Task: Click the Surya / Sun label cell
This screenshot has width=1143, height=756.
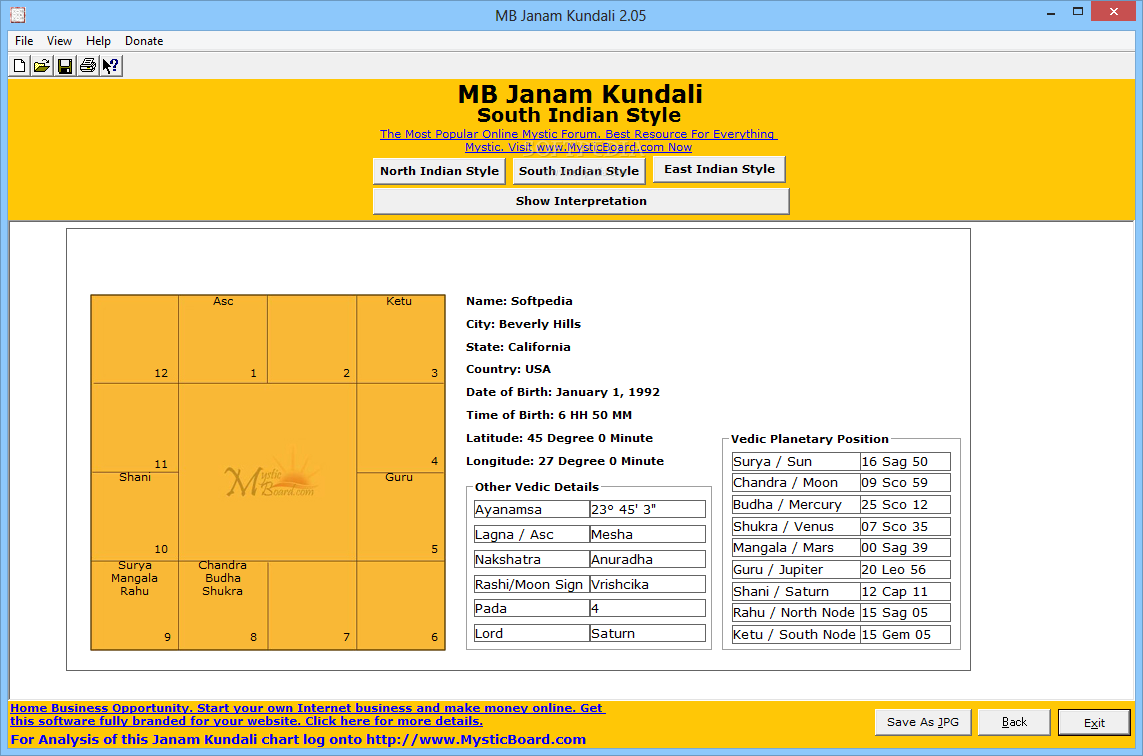Action: (x=796, y=461)
